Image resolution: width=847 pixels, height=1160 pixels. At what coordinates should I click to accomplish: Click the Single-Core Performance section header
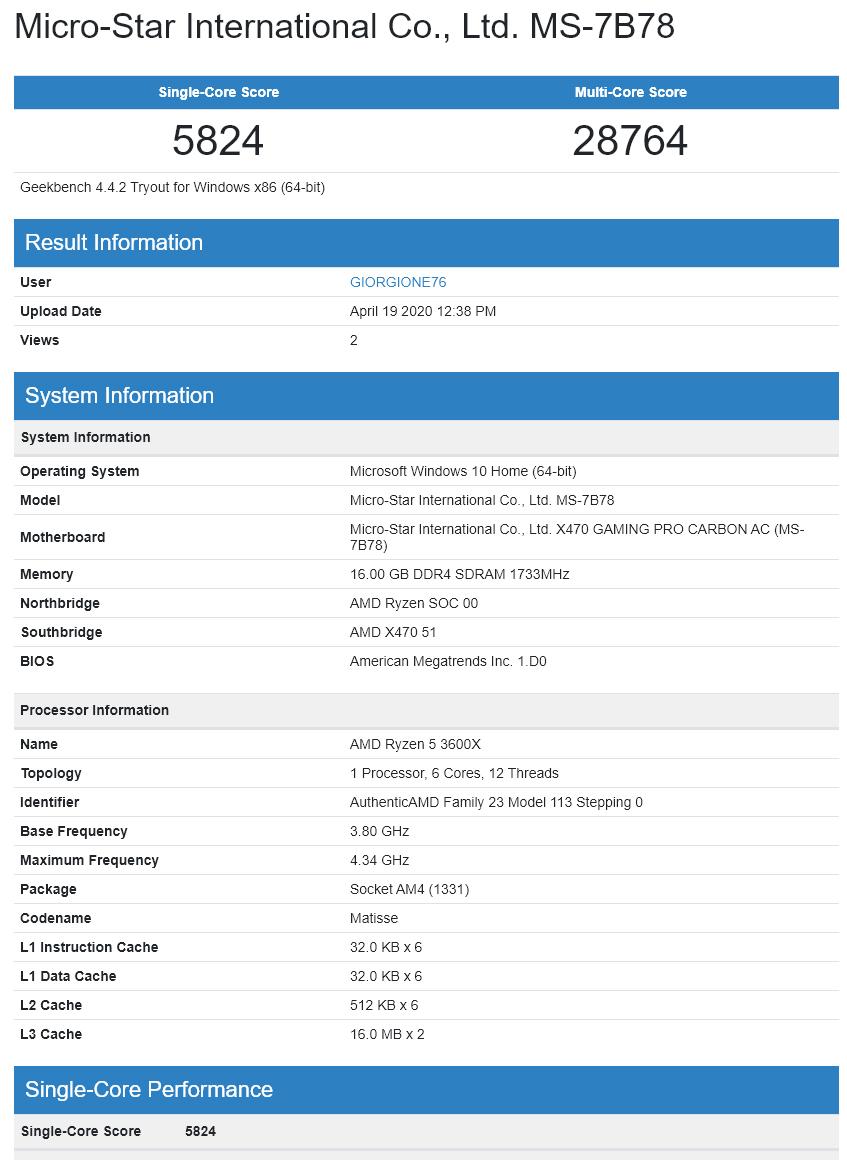click(149, 1089)
